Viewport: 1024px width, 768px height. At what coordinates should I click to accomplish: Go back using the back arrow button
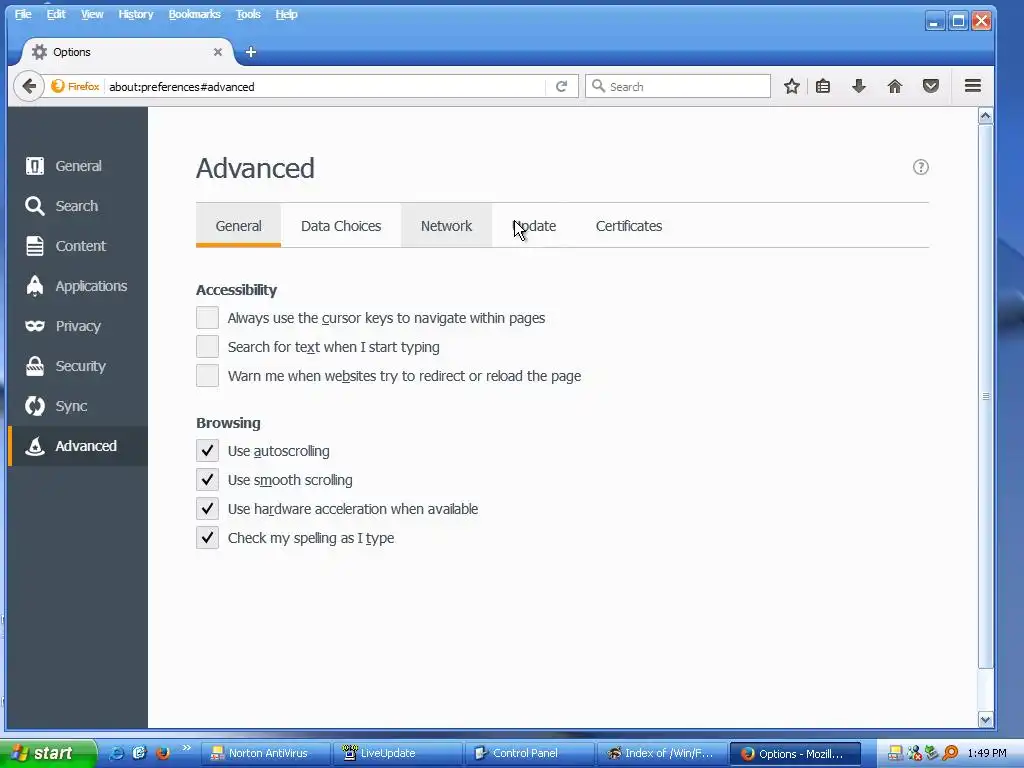(x=29, y=86)
